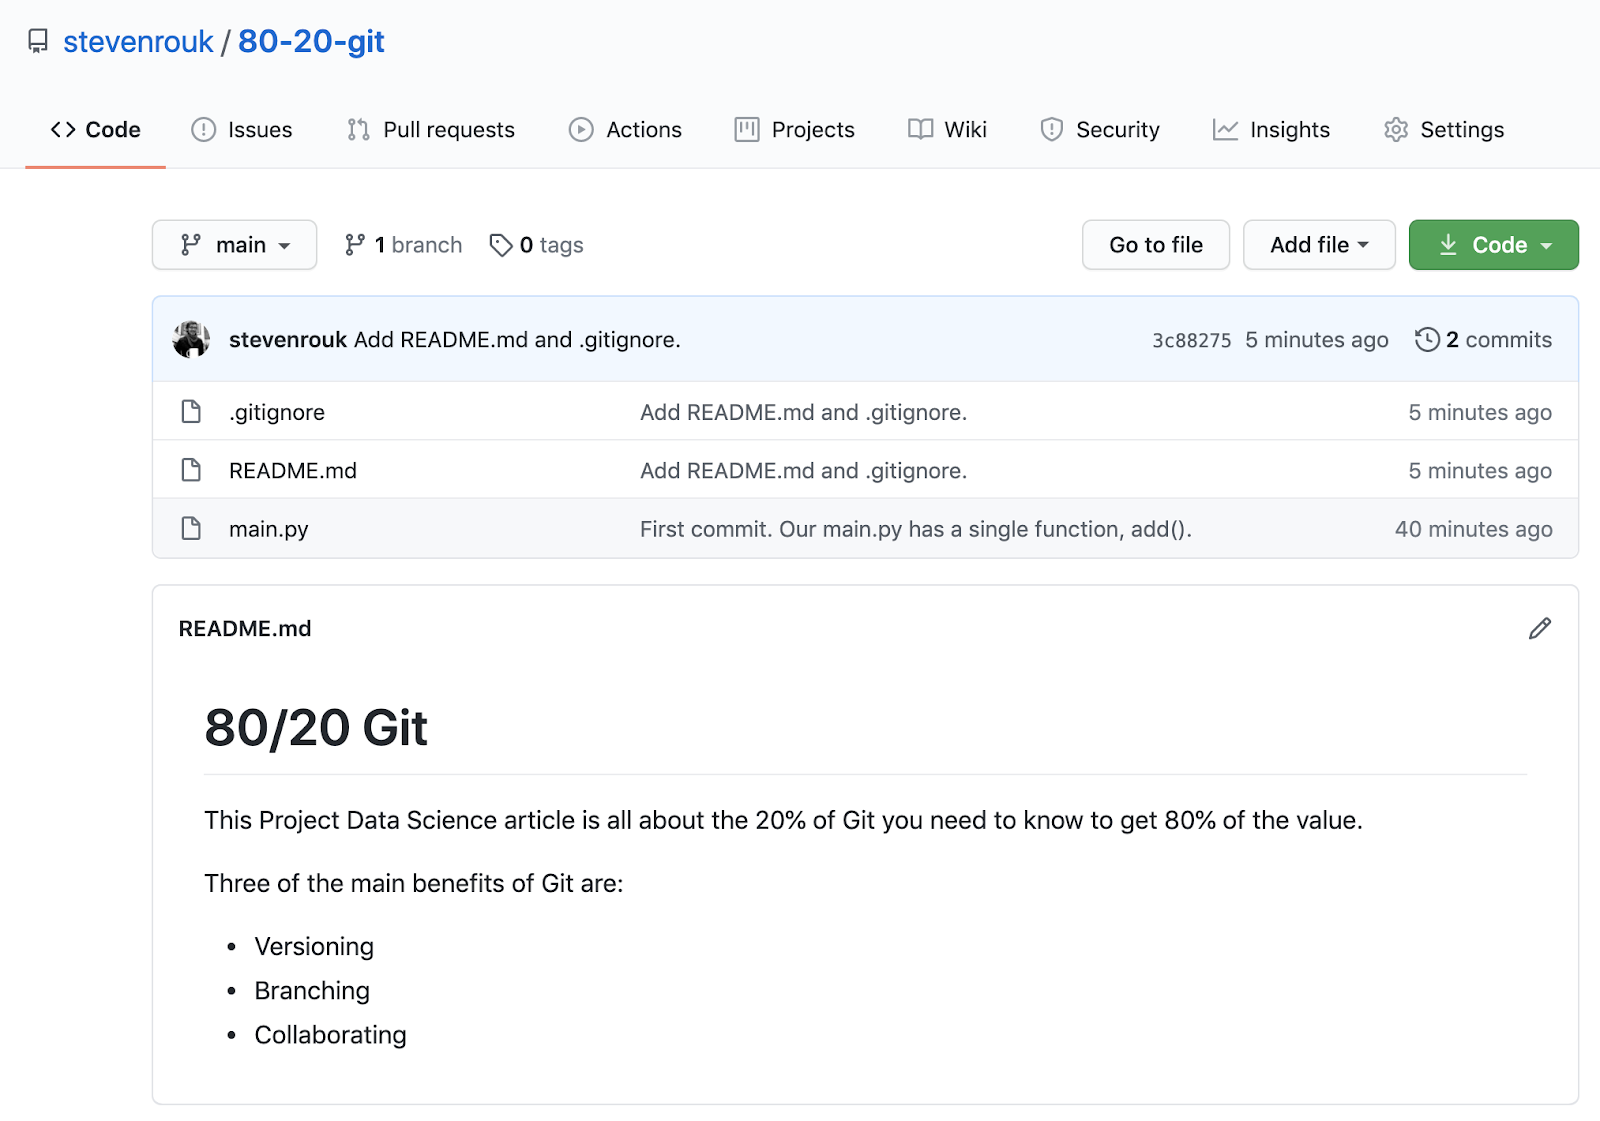The image size is (1600, 1121).
Task: Click the file icon next to .gitignore
Action: click(x=191, y=412)
